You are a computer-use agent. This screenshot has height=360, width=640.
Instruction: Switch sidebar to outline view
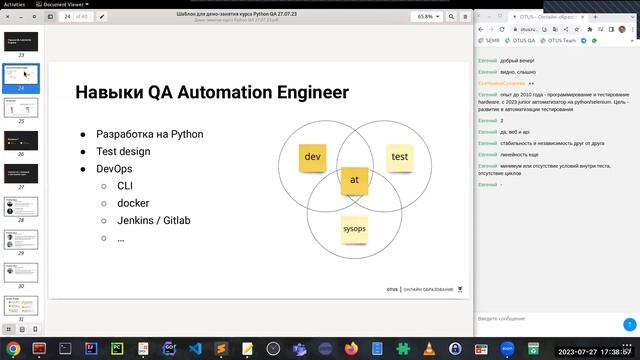coord(22,329)
